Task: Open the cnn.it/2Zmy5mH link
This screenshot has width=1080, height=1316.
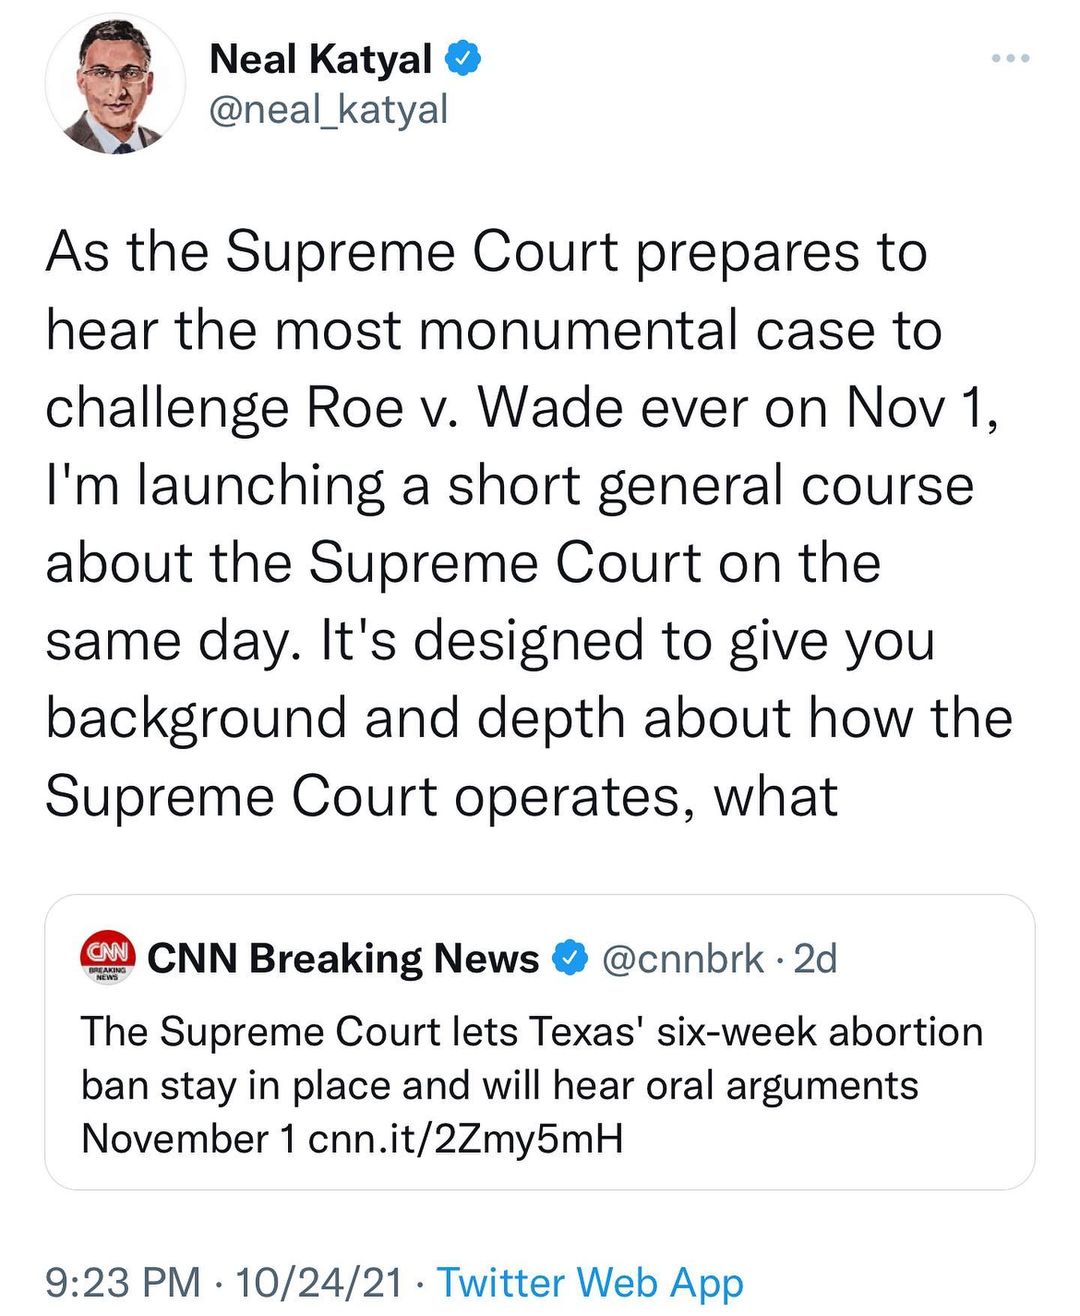Action: [x=466, y=1139]
